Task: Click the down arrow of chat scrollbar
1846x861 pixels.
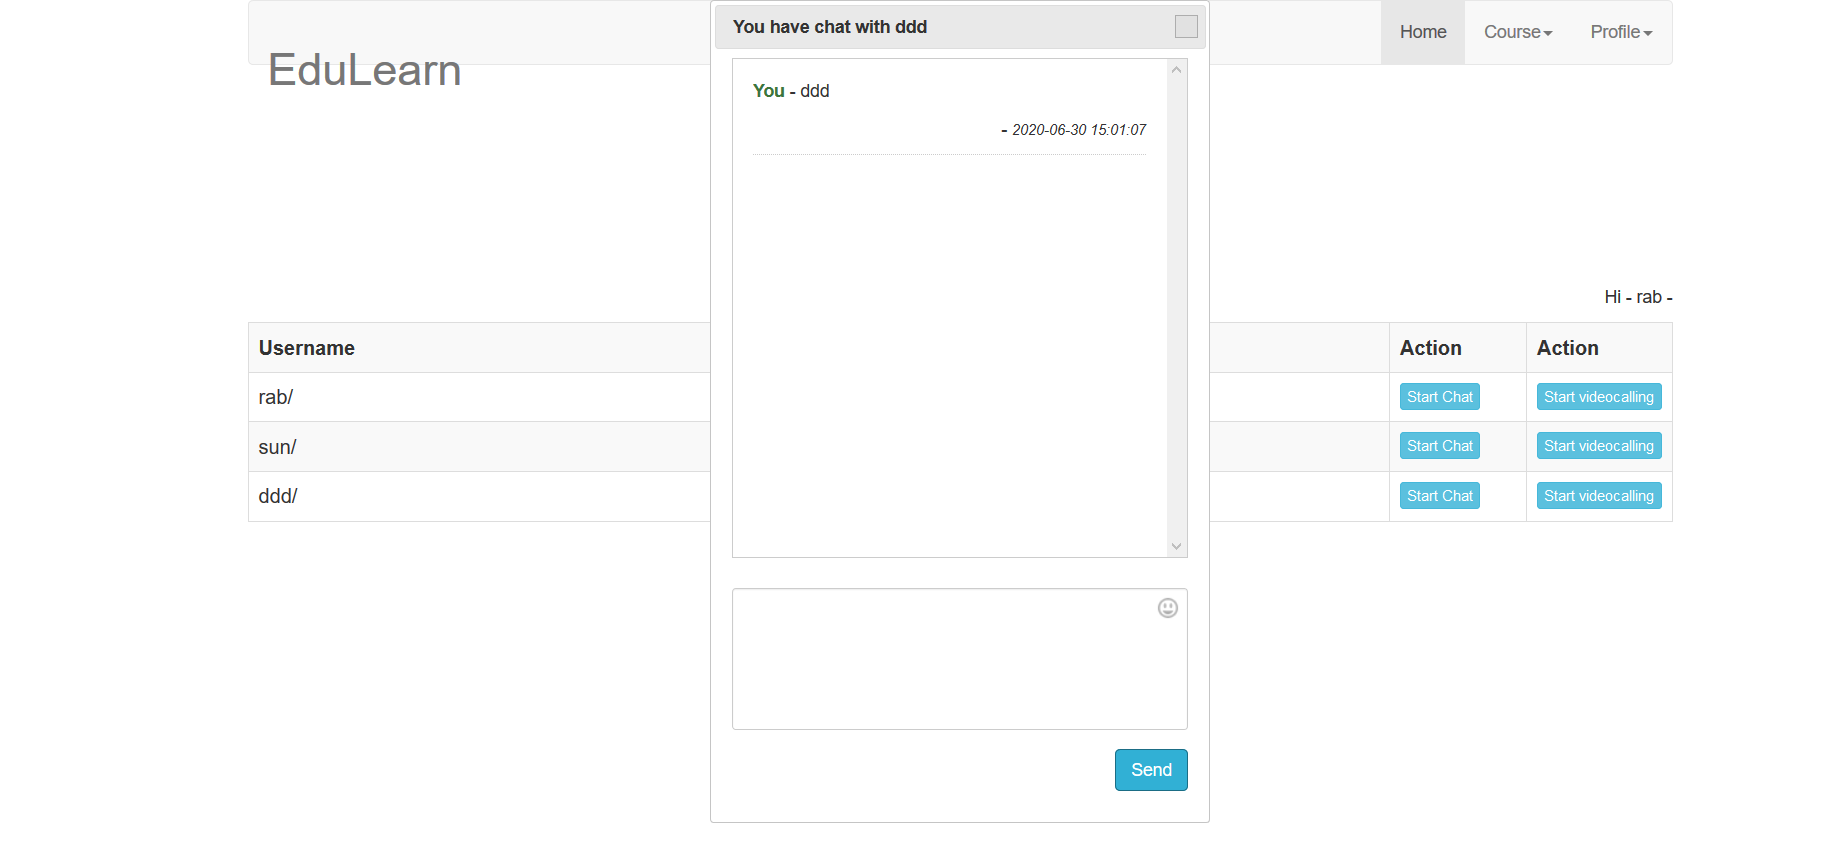Action: click(1176, 547)
